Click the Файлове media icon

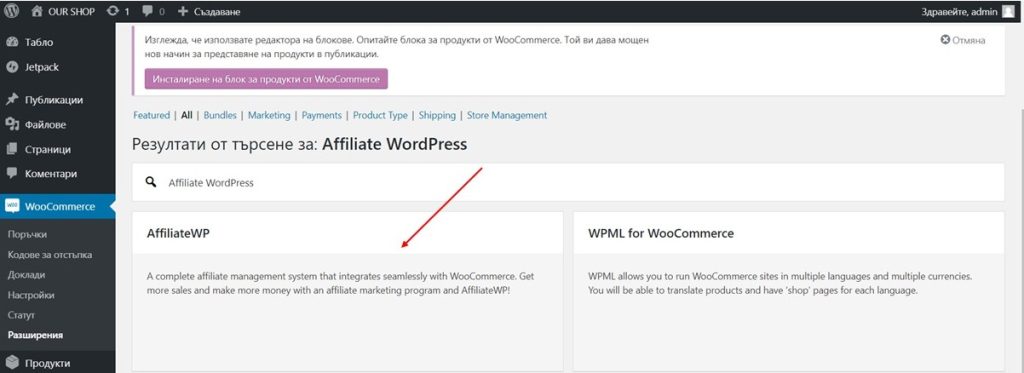(12, 124)
